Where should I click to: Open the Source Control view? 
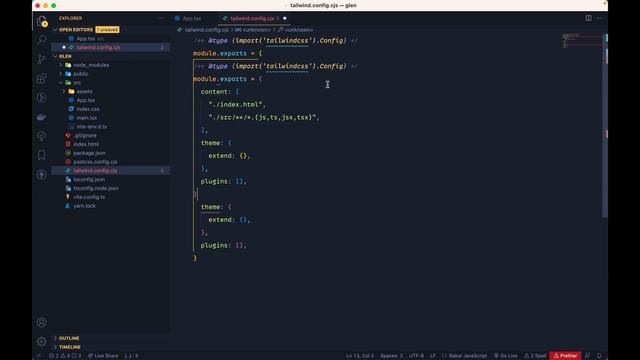pyautogui.click(x=41, y=59)
